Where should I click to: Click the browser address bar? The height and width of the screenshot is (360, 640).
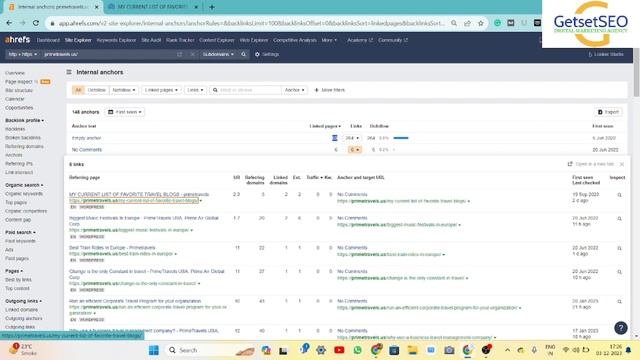pos(251,23)
